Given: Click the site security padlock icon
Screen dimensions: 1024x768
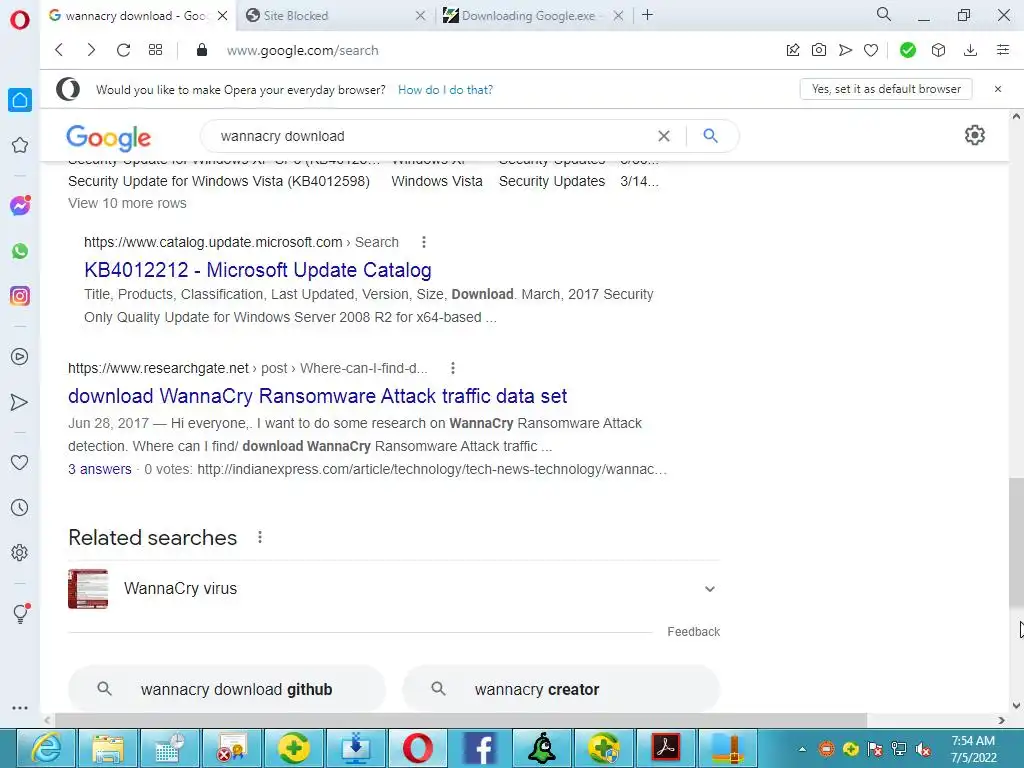Looking at the screenshot, I should 202,50.
